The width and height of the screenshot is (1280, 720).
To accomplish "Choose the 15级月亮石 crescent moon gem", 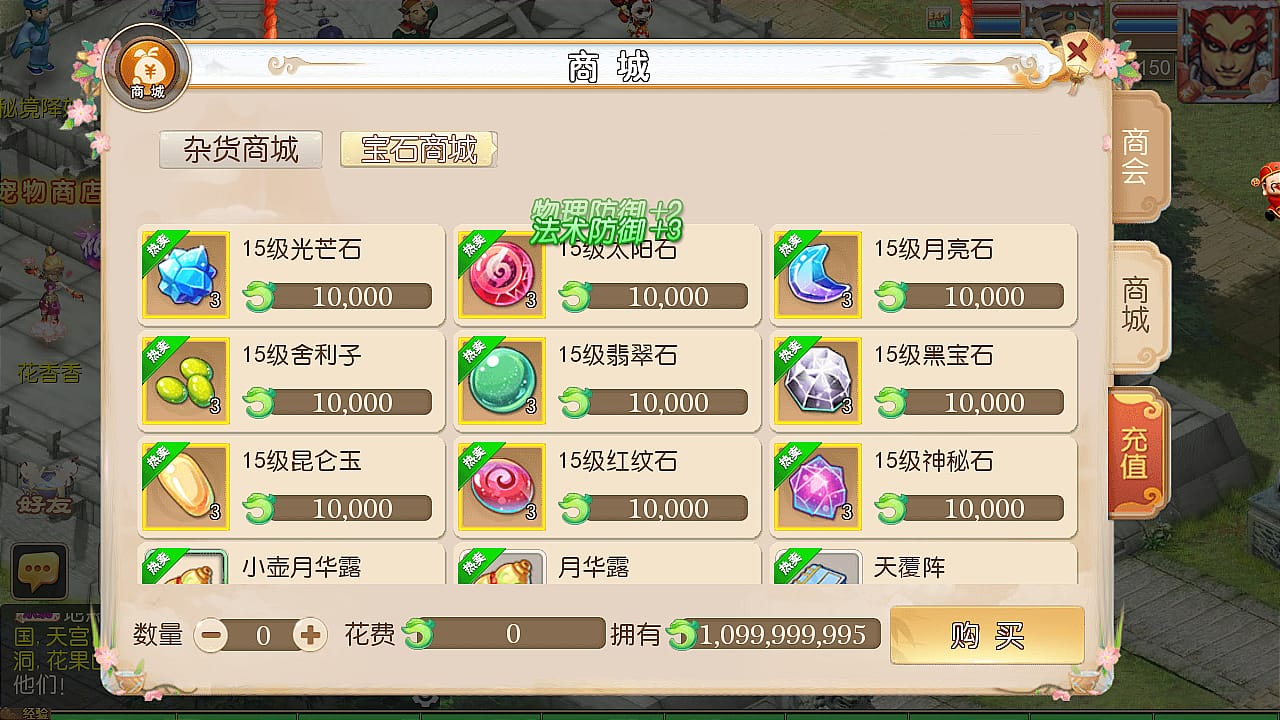I will click(x=818, y=274).
